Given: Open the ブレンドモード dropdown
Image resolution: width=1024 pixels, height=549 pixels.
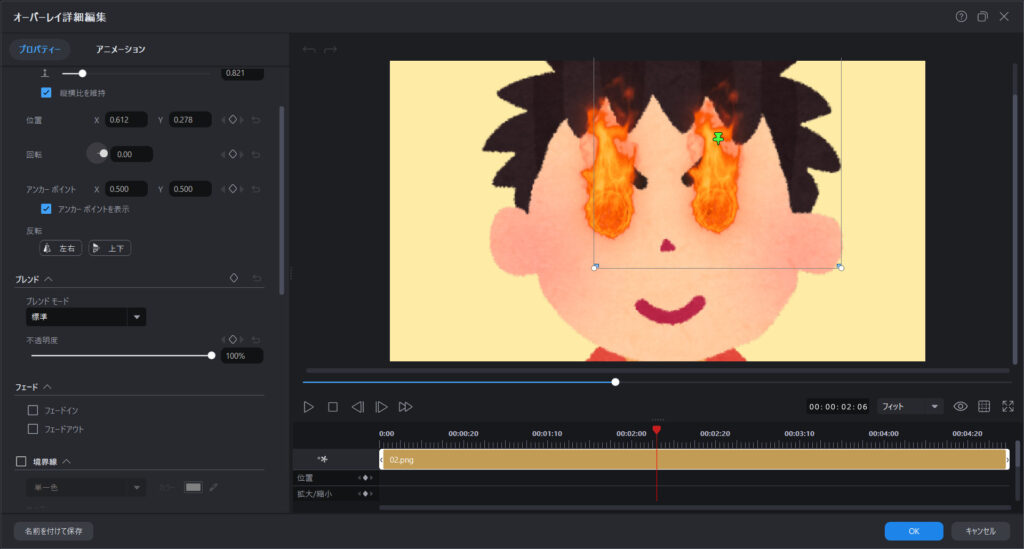Looking at the screenshot, I should tap(86, 317).
